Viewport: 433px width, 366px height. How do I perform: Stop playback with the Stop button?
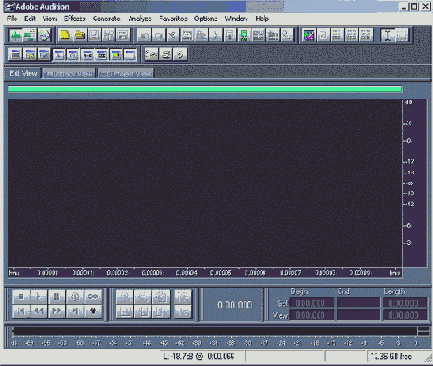coord(21,296)
